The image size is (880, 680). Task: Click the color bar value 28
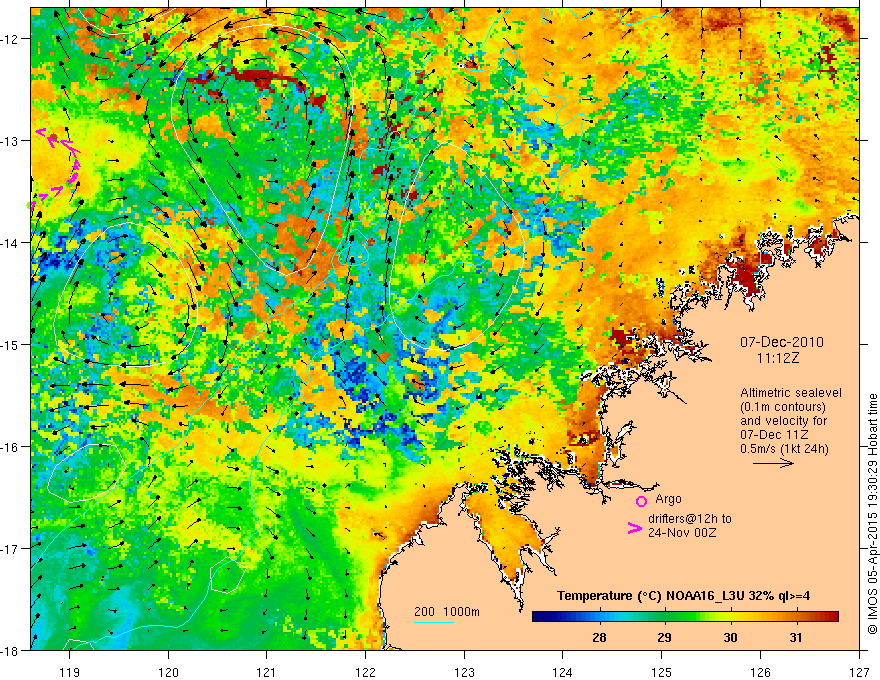coord(599,637)
